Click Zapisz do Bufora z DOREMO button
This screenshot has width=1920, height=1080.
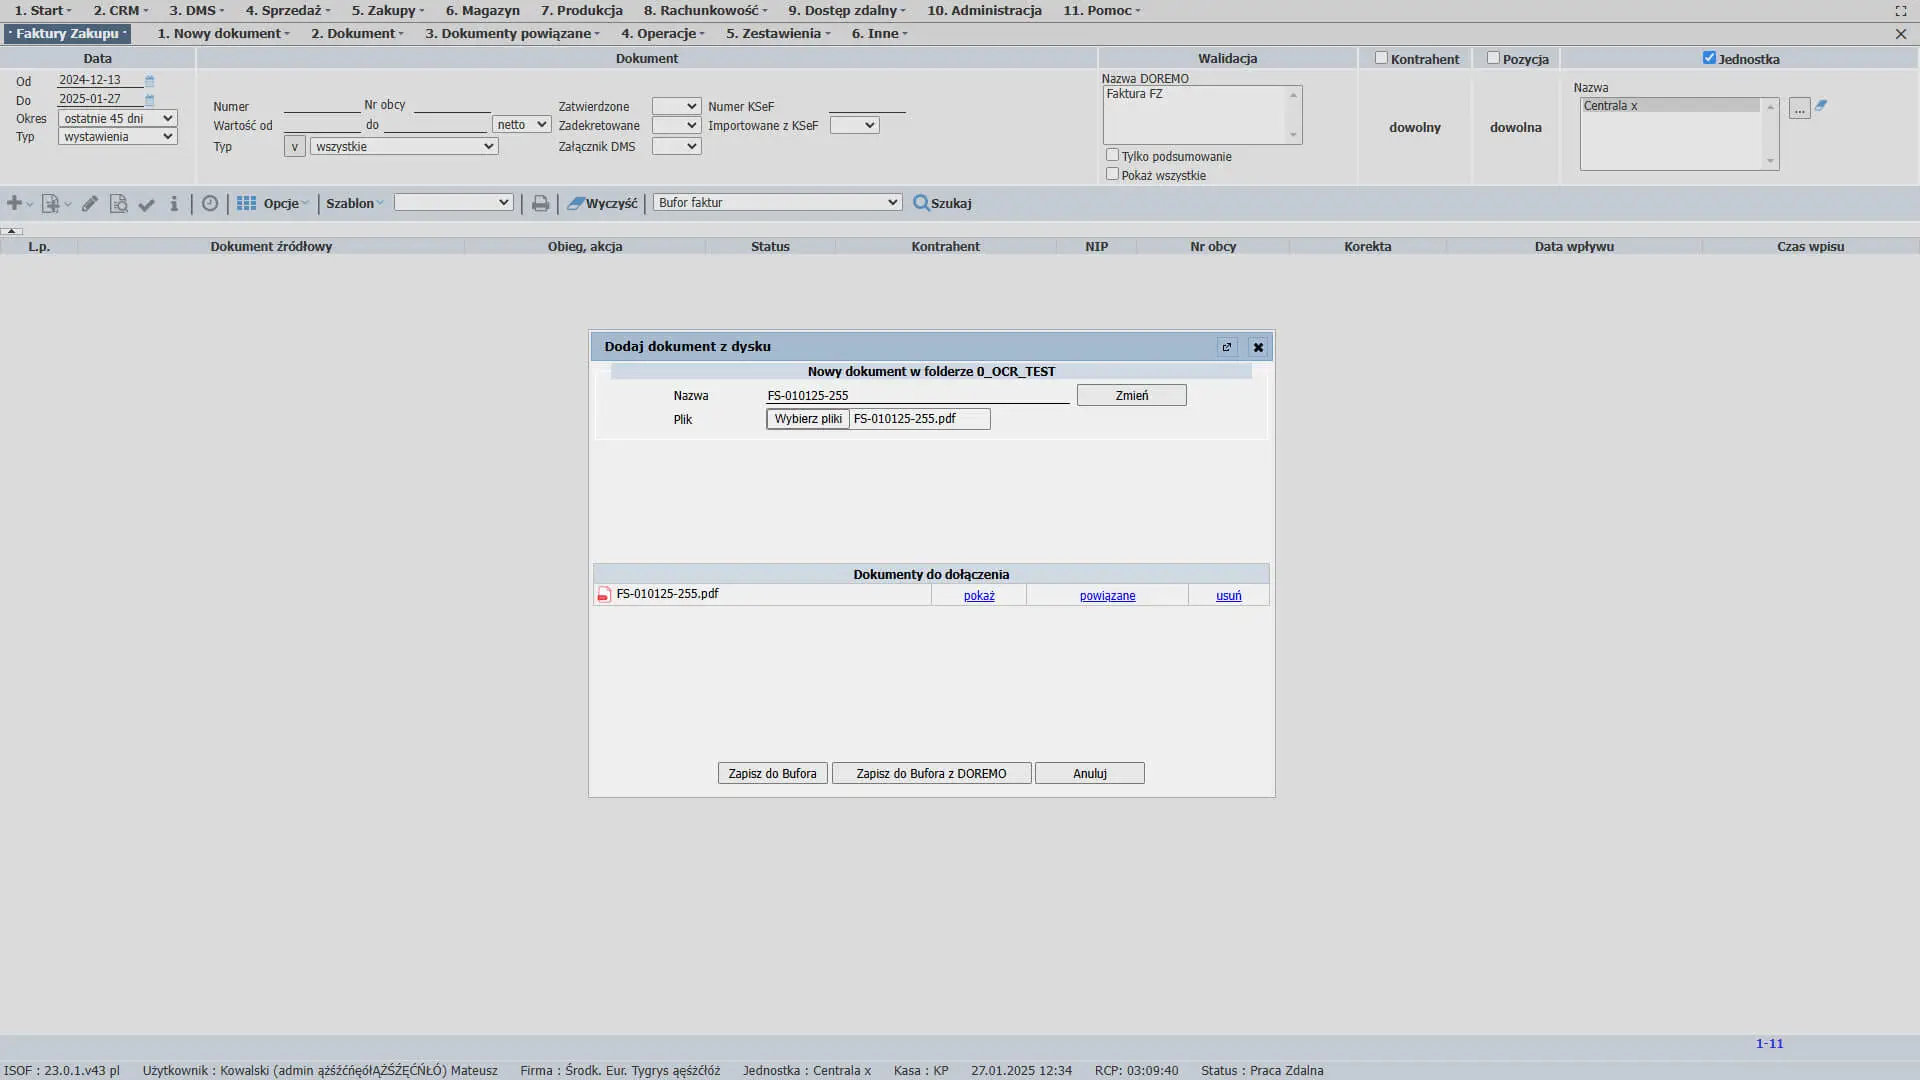930,773
